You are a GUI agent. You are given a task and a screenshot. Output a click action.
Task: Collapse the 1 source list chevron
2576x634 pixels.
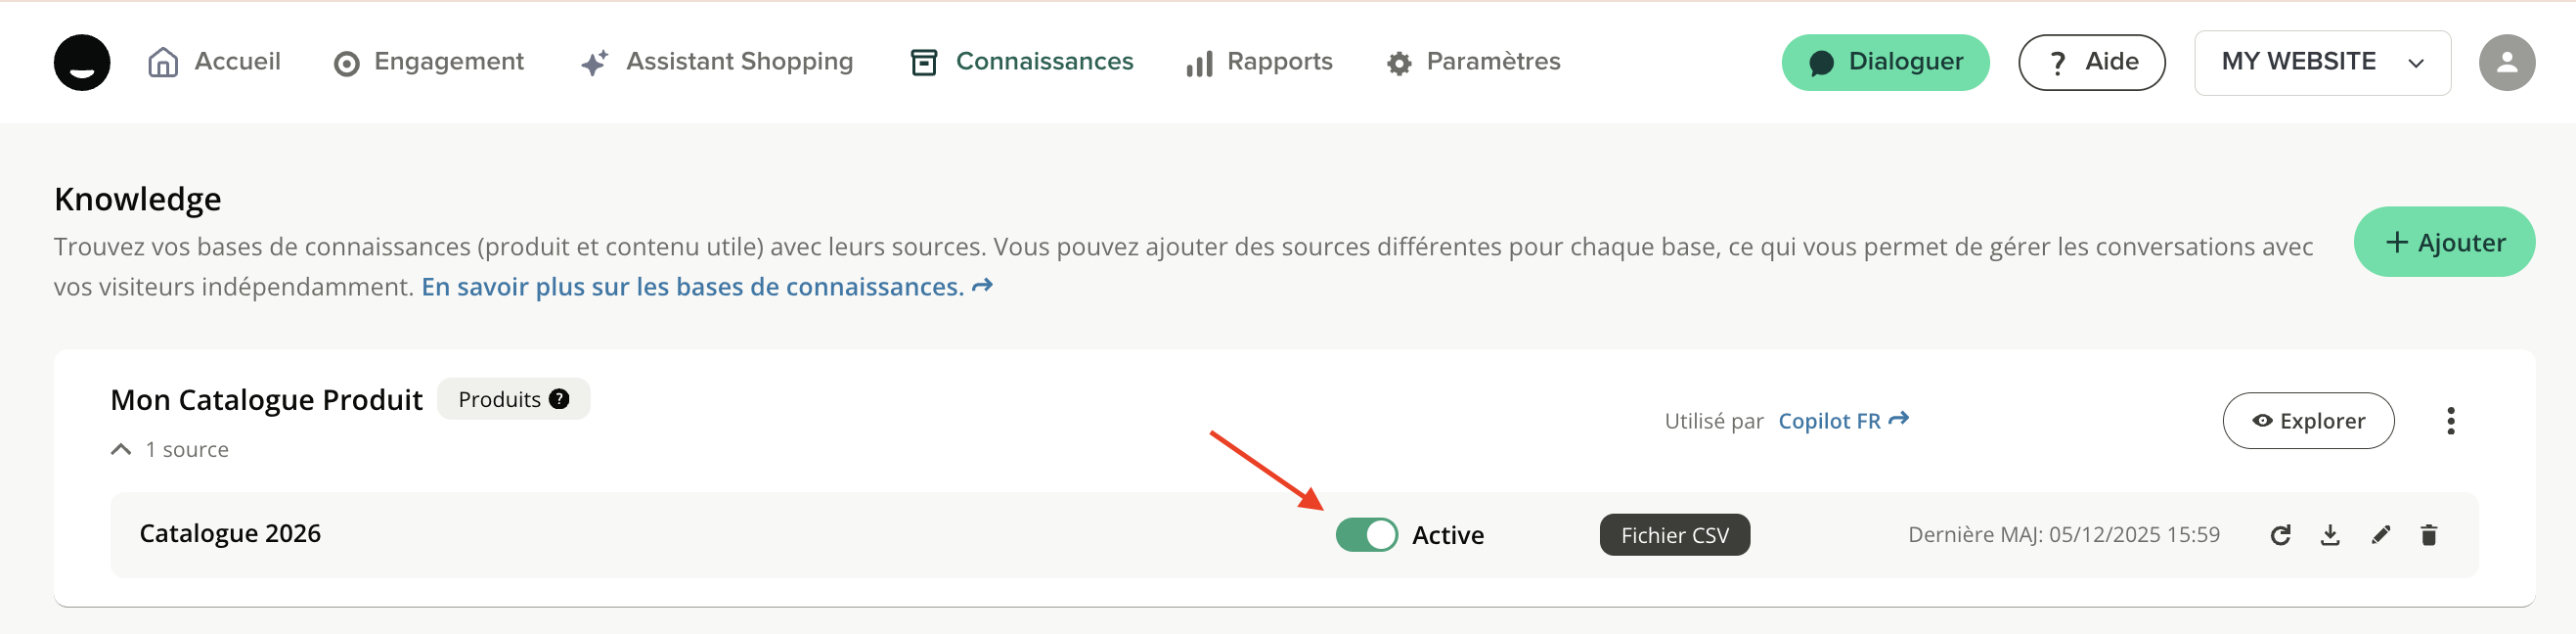point(121,450)
